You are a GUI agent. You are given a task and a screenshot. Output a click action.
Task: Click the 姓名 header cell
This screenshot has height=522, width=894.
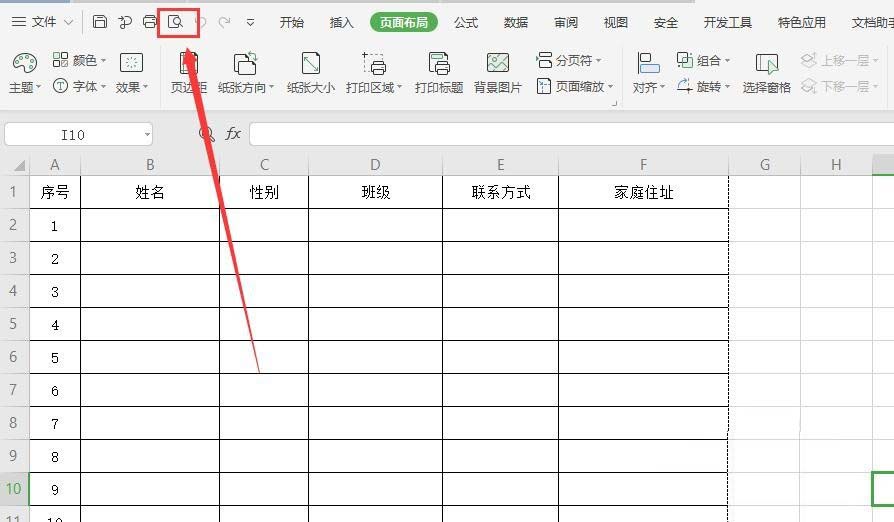150,192
